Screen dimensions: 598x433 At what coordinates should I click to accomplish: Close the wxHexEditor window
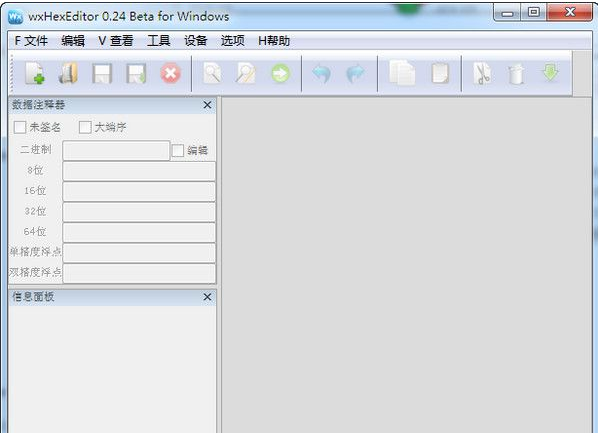(x=570, y=13)
